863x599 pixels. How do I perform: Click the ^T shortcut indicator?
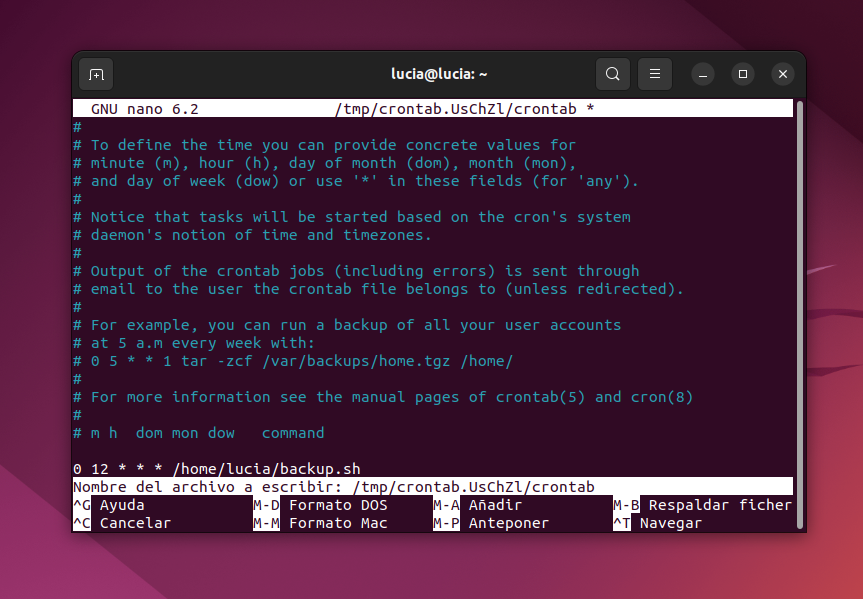(x=624, y=523)
